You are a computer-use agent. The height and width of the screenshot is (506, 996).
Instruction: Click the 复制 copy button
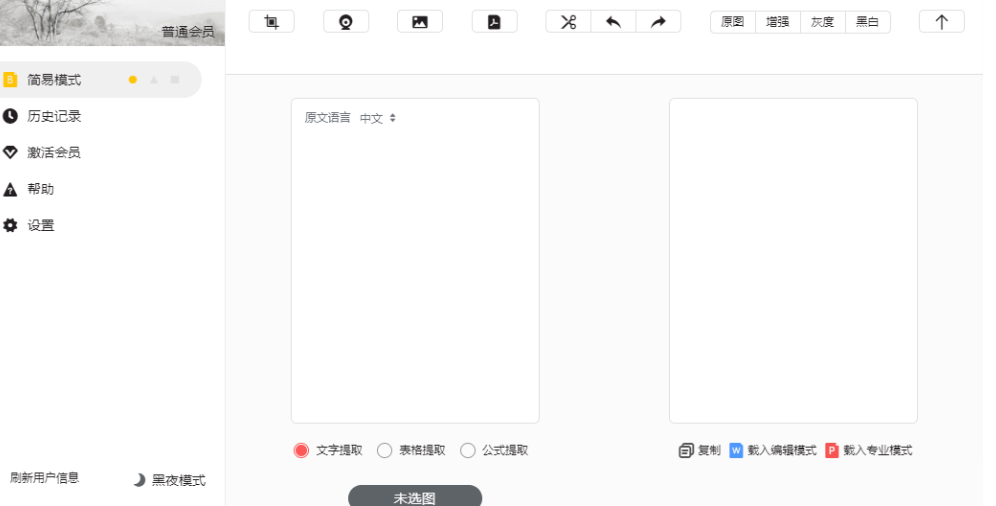click(x=699, y=451)
